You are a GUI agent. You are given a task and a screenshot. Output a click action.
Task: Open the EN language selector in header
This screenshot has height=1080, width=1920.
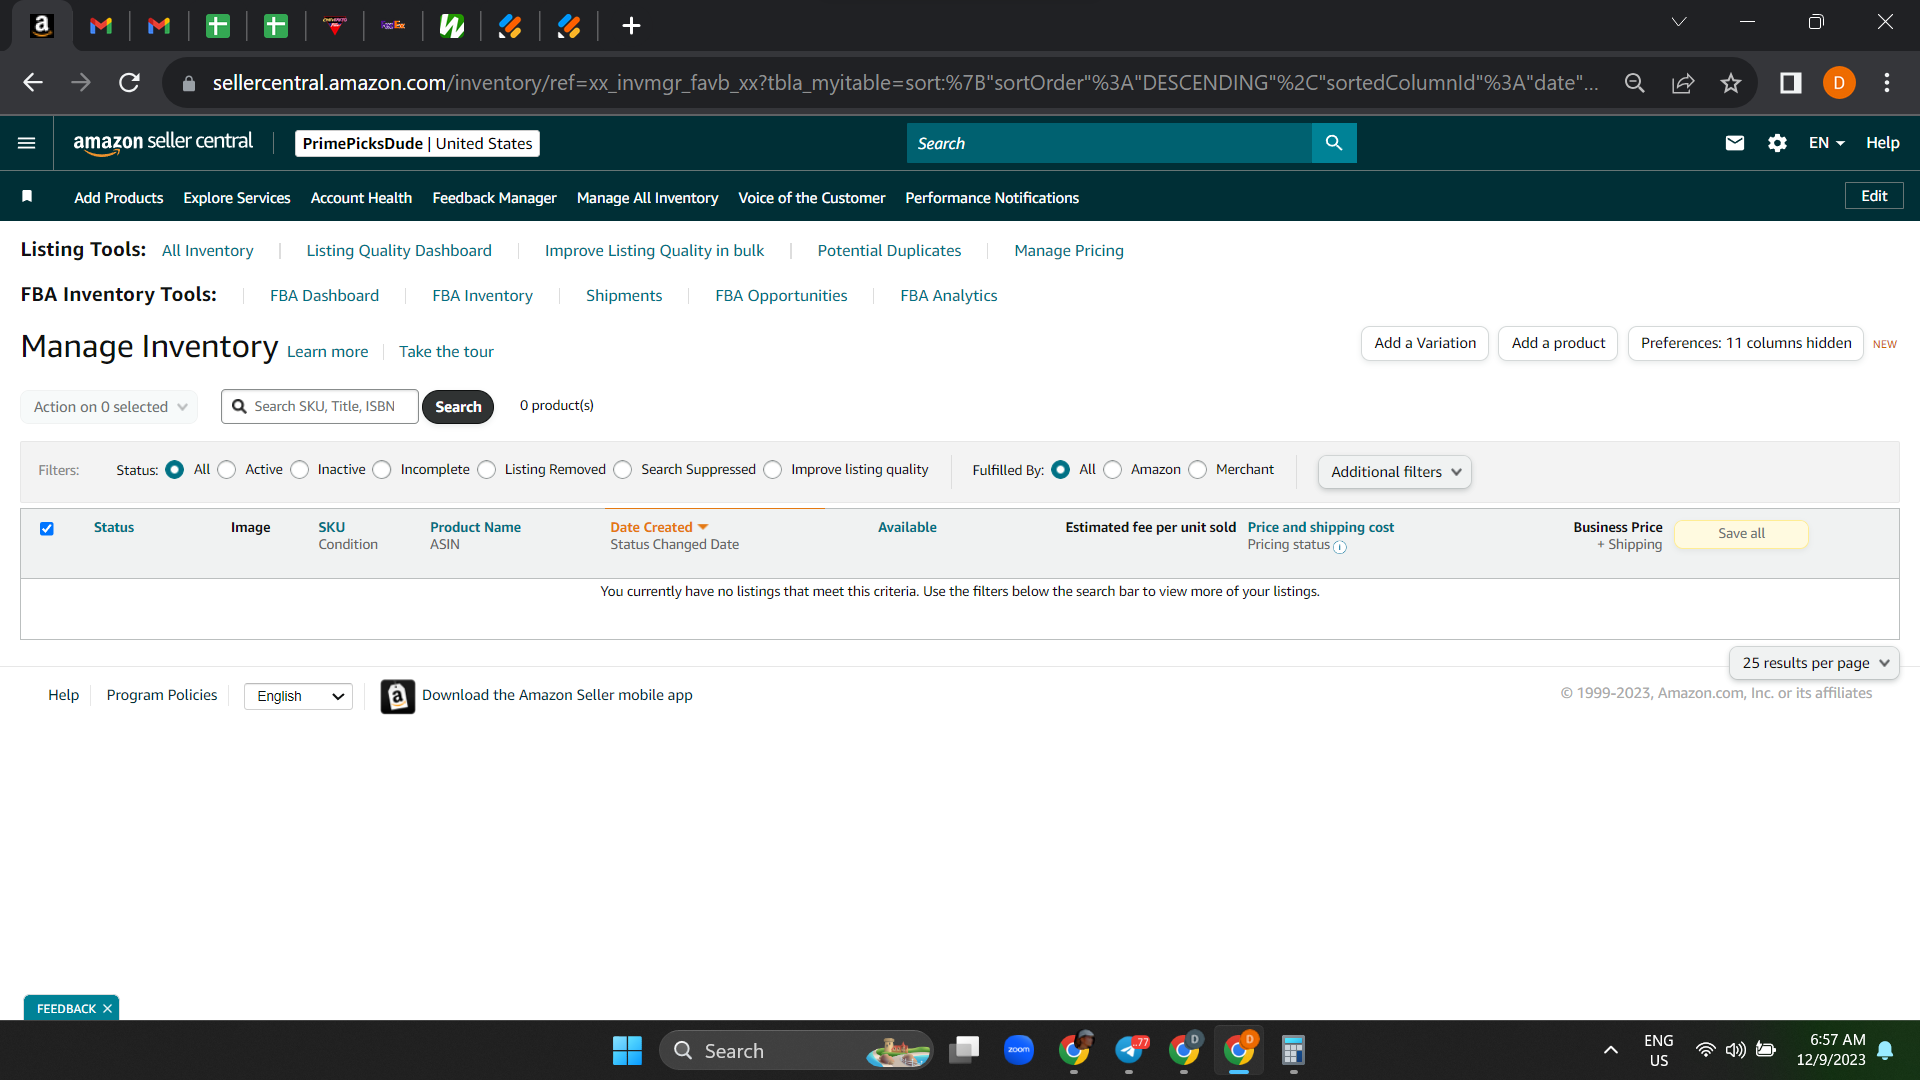click(x=1826, y=143)
